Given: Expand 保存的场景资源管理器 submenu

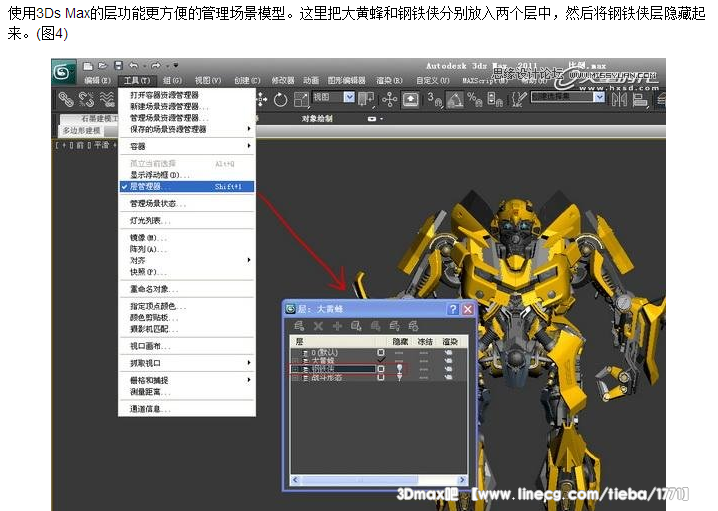Looking at the screenshot, I should click(x=187, y=129).
